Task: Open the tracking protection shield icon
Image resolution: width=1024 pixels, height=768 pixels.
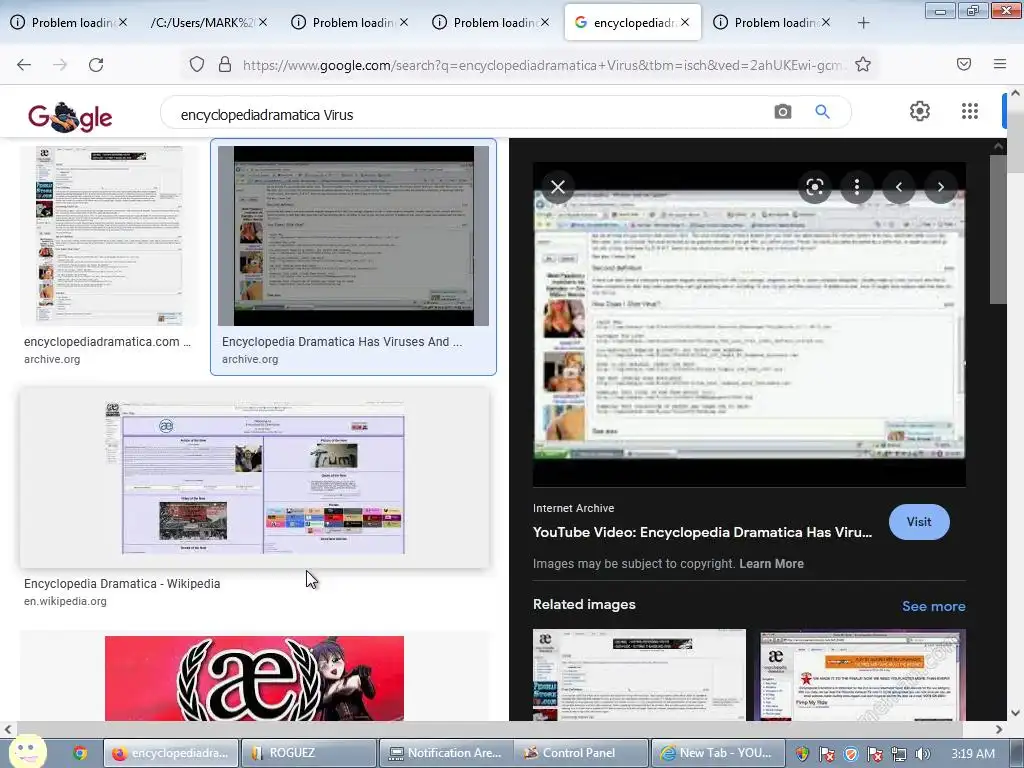Action: pyautogui.click(x=197, y=65)
